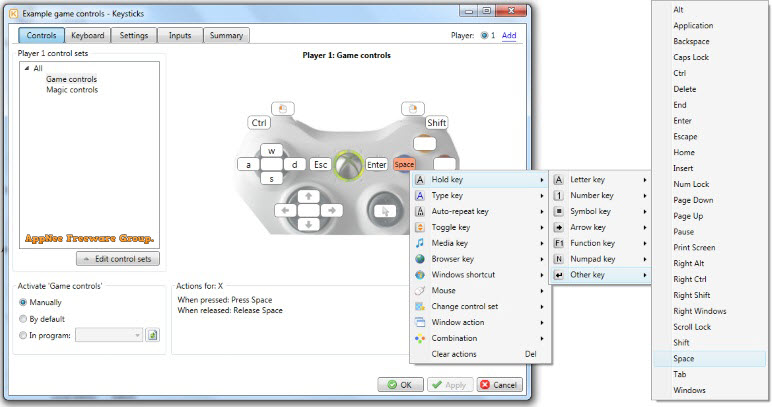Screen dimensions: 772x407
Task: Choose Caps Lock from the key list
Action: click(709, 57)
